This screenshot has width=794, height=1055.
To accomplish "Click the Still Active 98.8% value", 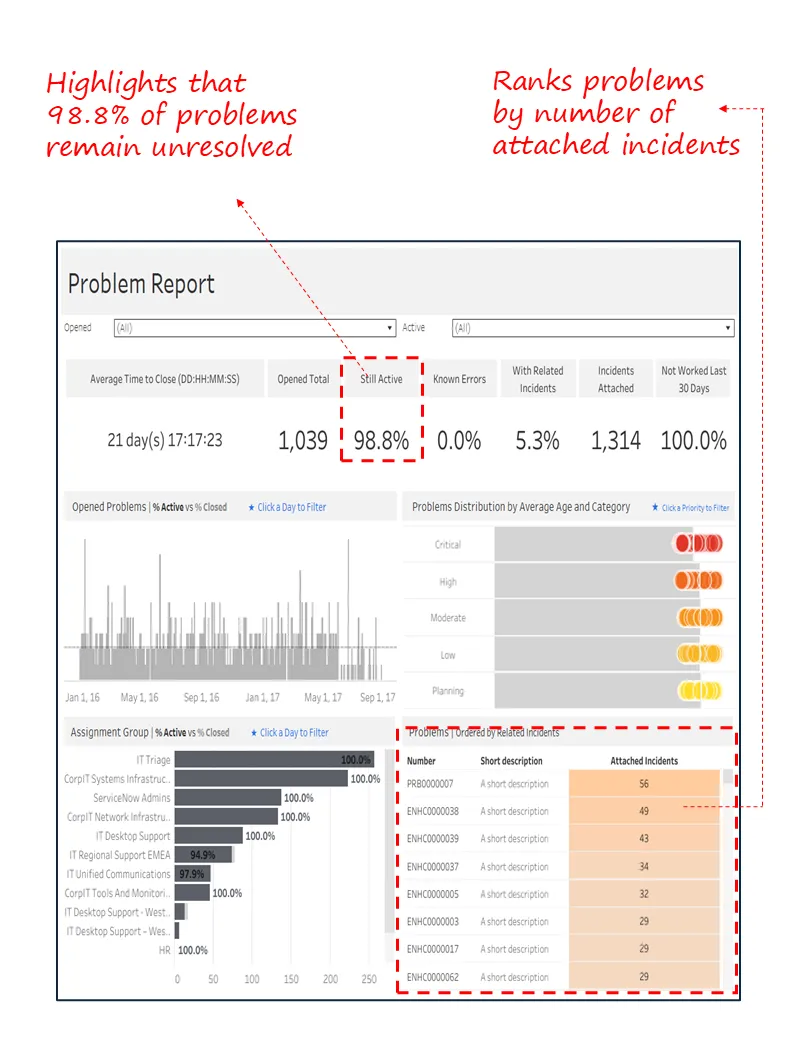I will click(381, 440).
